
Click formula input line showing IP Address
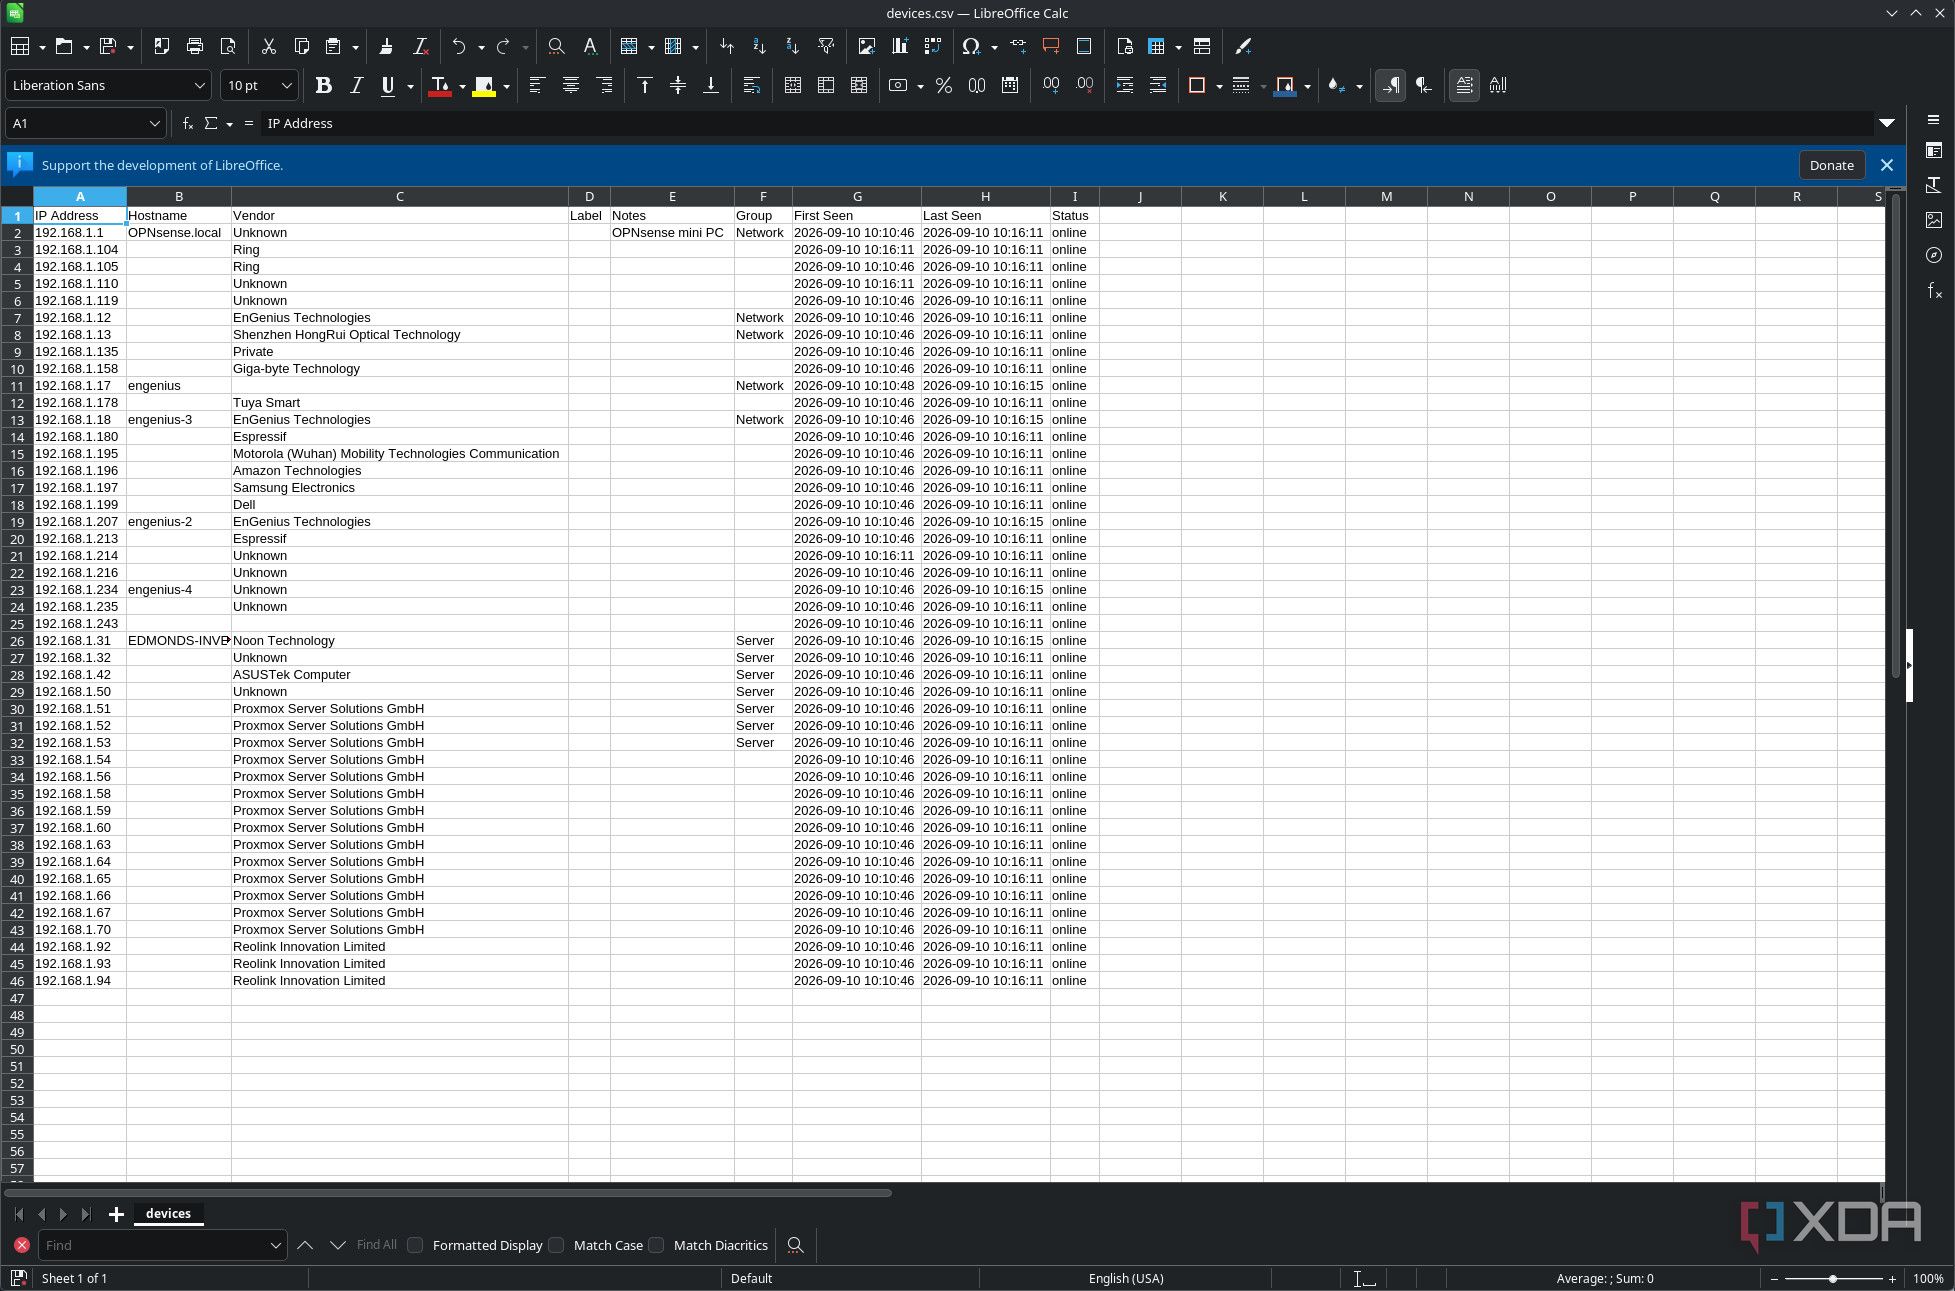pyautogui.click(x=1066, y=123)
